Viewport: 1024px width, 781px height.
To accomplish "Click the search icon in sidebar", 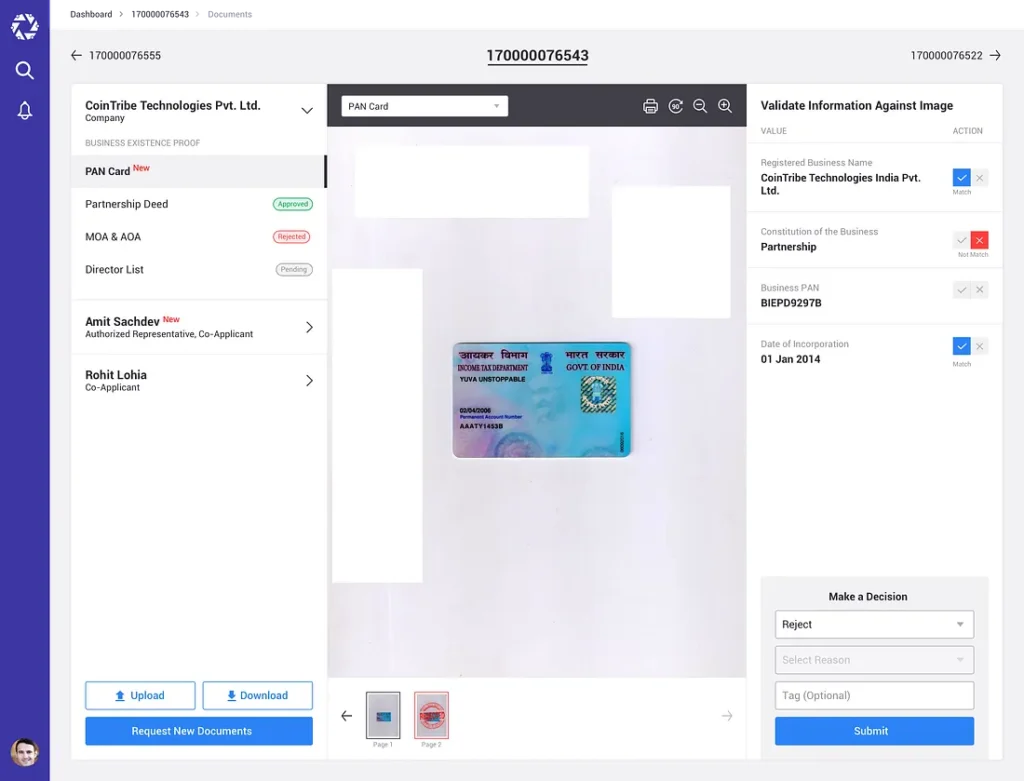I will pyautogui.click(x=25, y=70).
